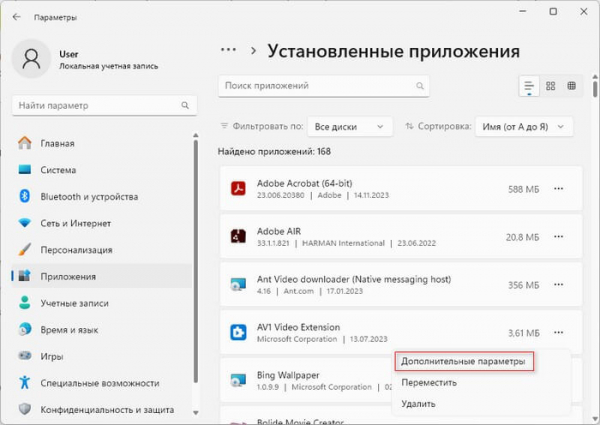Click Adobe AIR app name

coord(279,231)
